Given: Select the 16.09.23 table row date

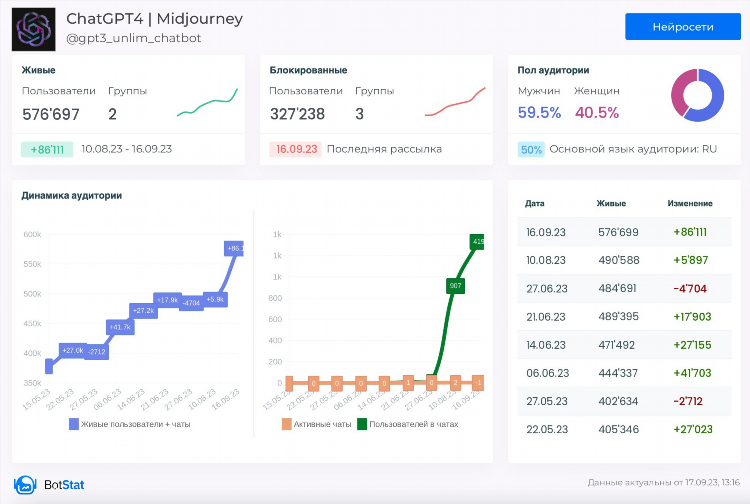Looking at the screenshot, I should (x=546, y=232).
